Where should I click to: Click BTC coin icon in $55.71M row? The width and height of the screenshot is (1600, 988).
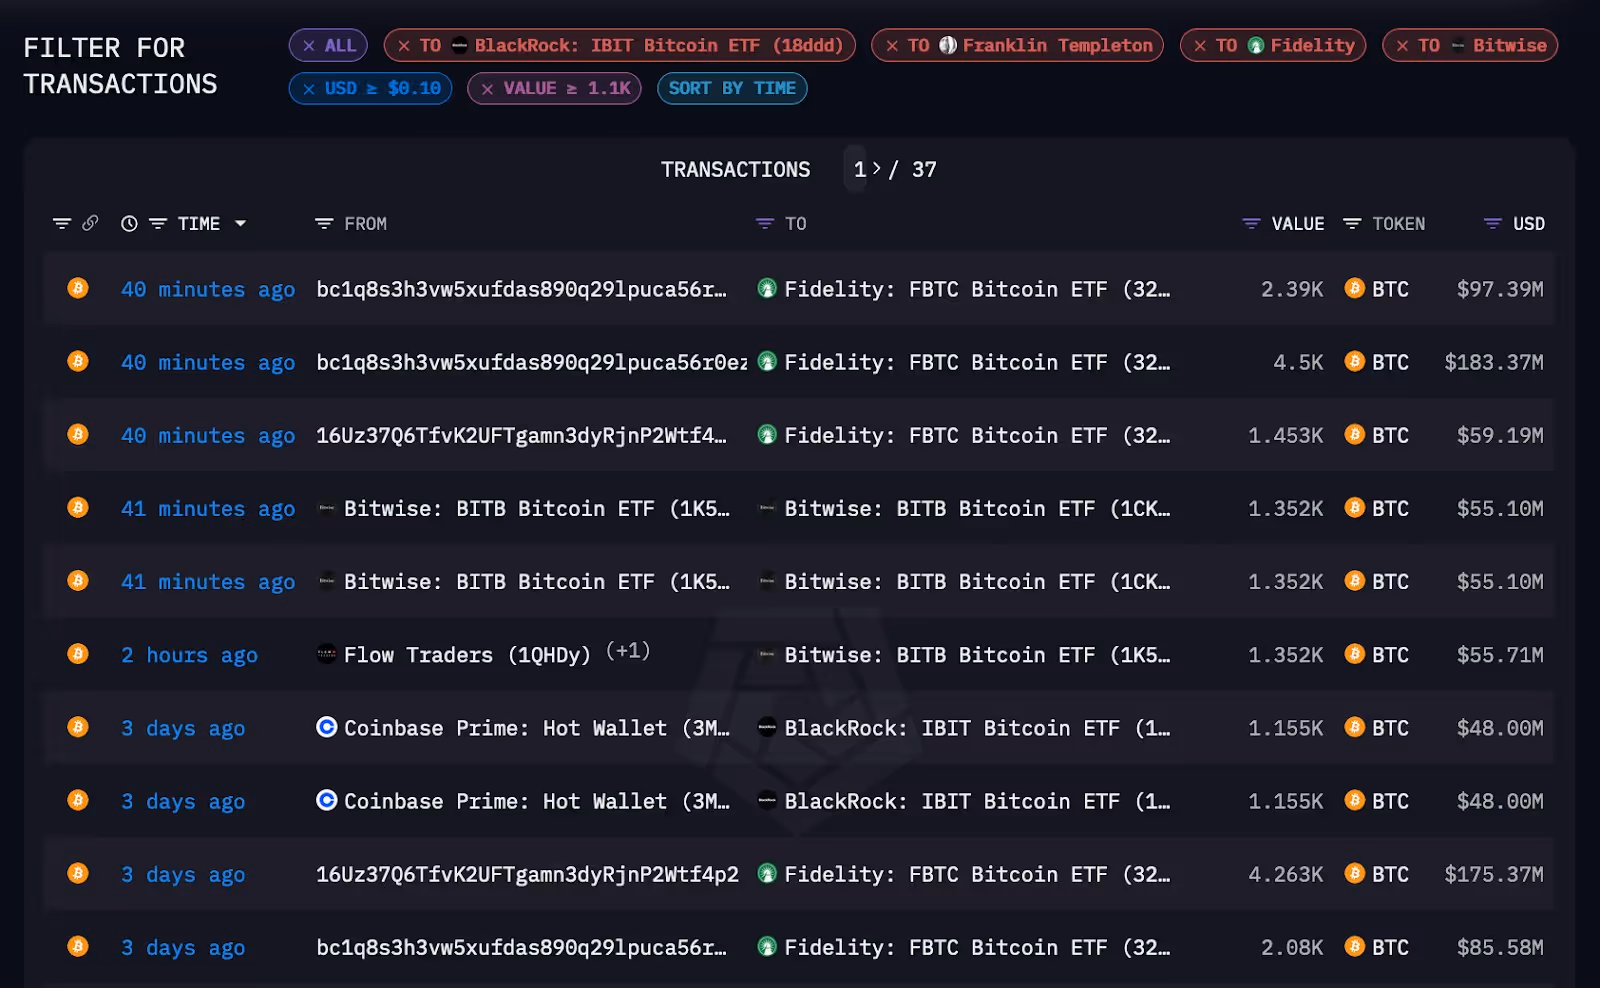coord(1354,654)
